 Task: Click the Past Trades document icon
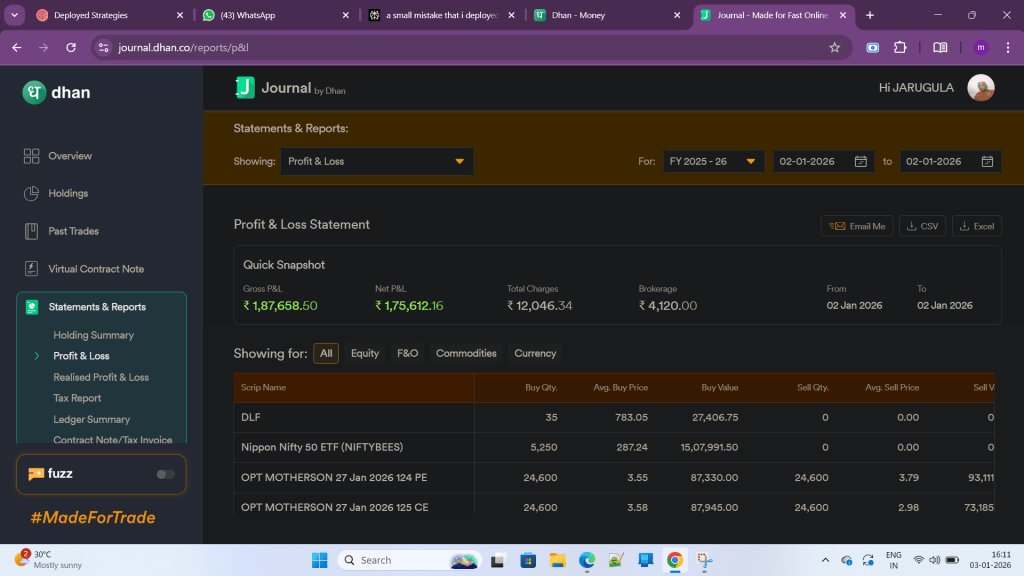click(x=31, y=231)
